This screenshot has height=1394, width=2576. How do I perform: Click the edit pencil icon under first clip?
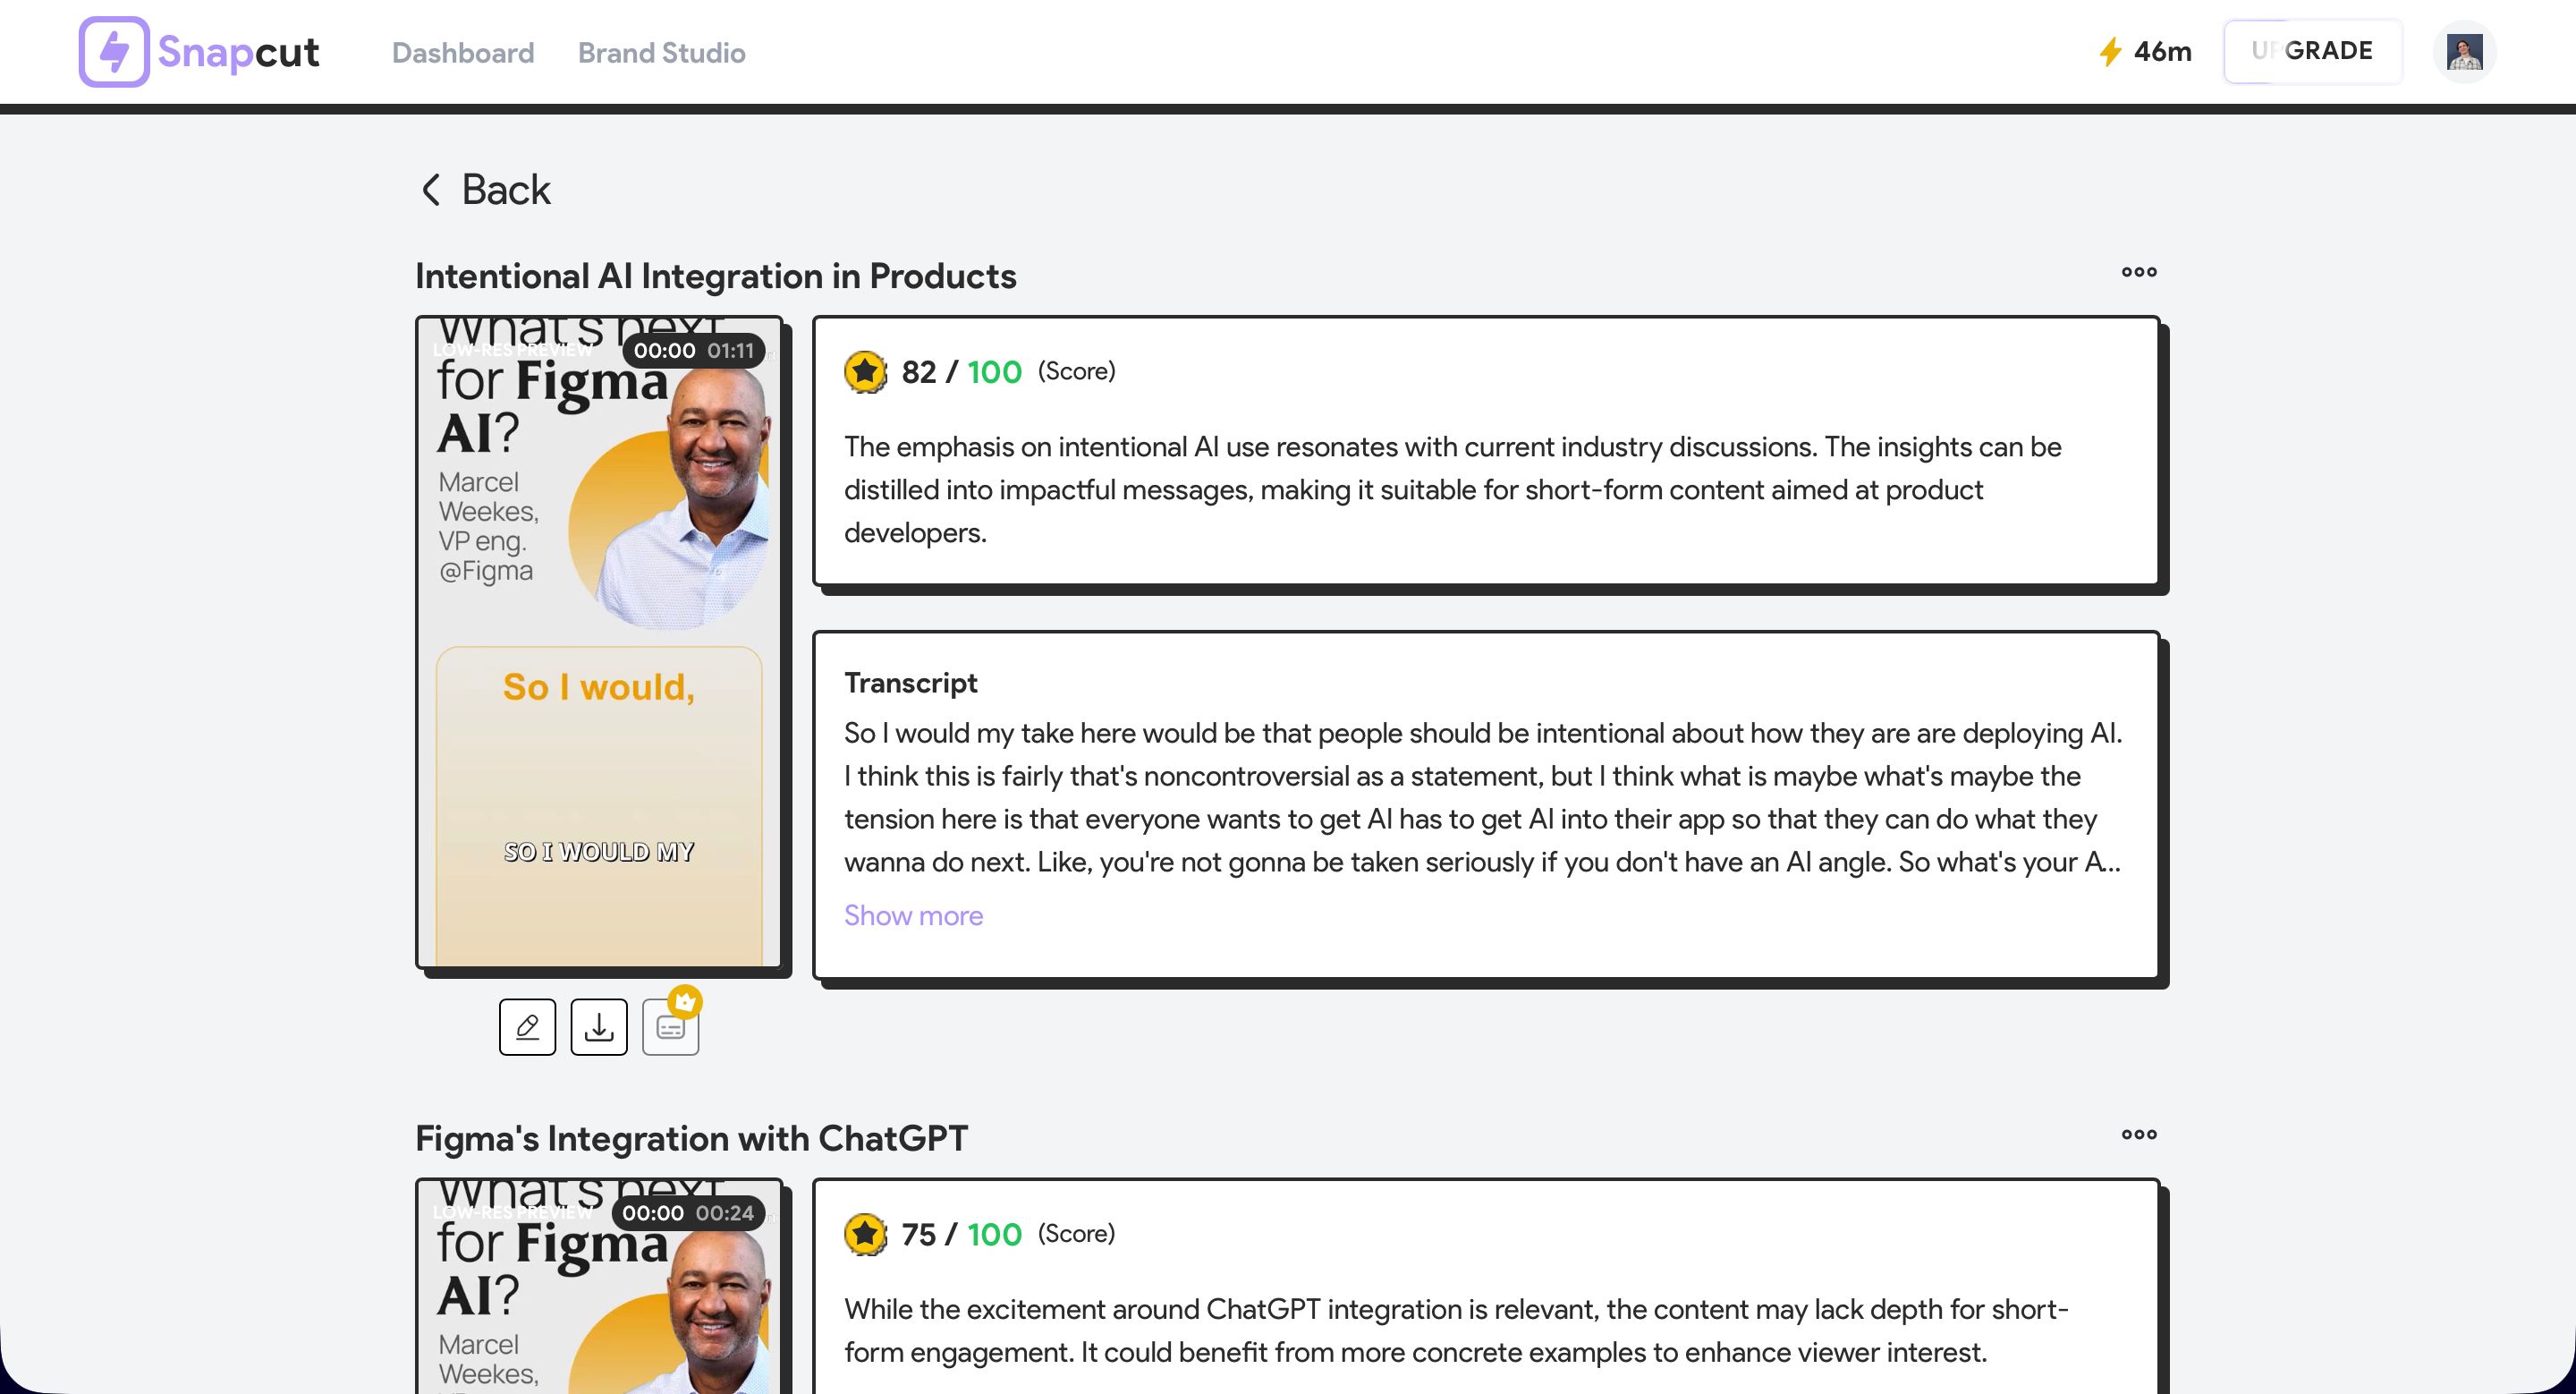527,1027
